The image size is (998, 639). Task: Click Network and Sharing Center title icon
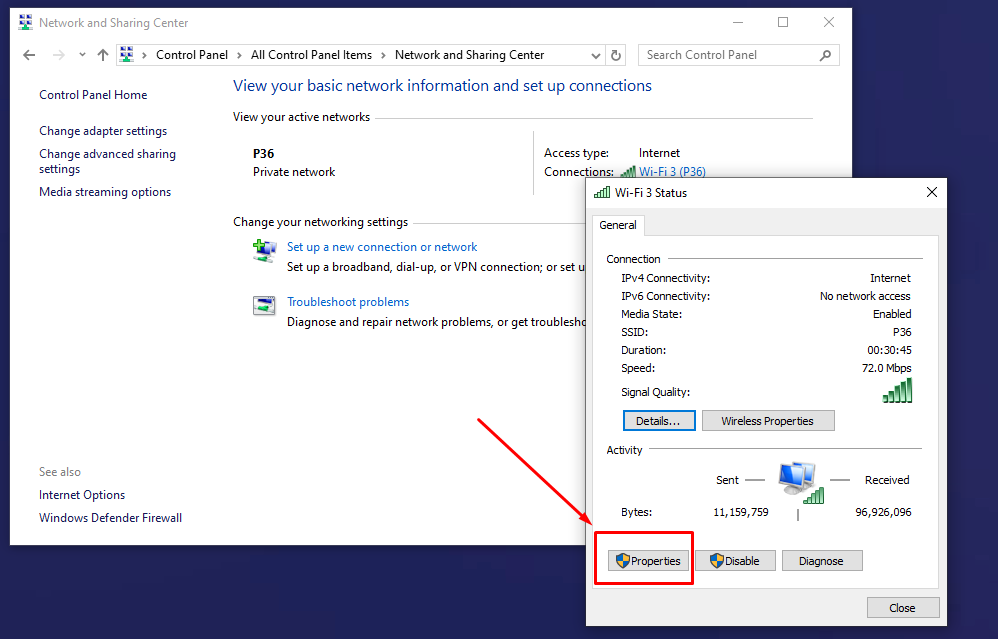[25, 22]
